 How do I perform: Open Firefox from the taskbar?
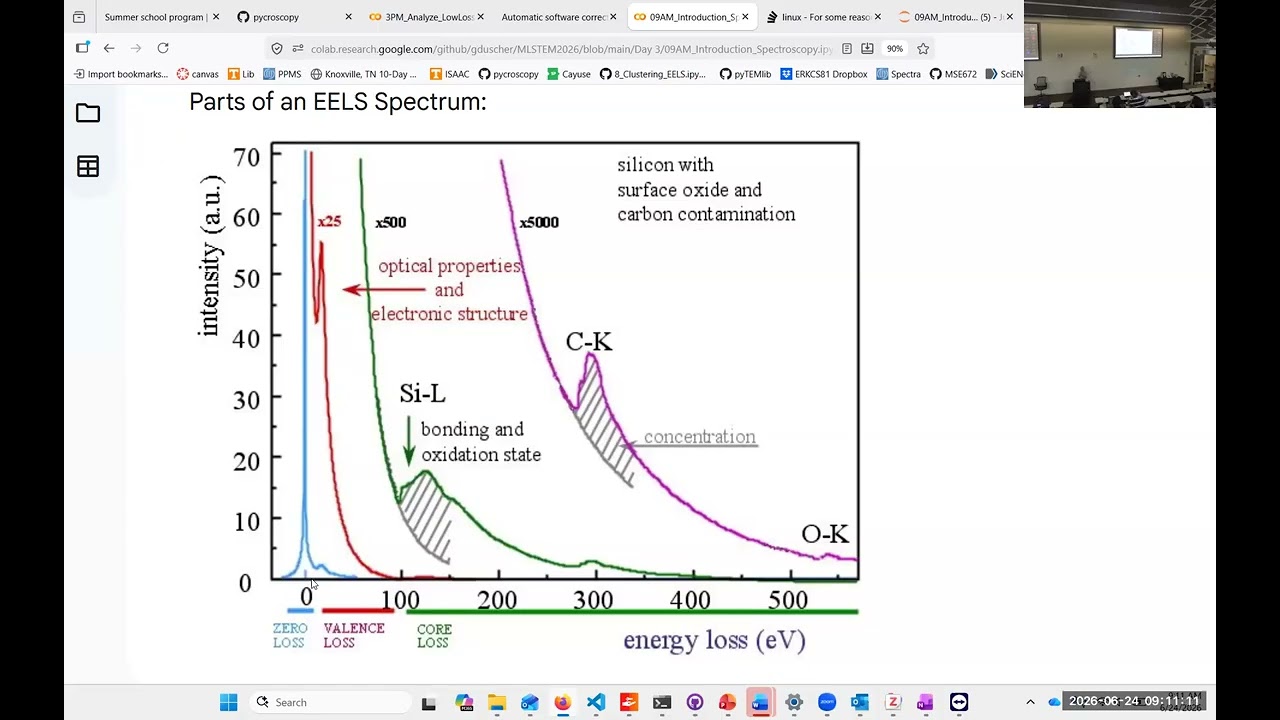(x=562, y=702)
